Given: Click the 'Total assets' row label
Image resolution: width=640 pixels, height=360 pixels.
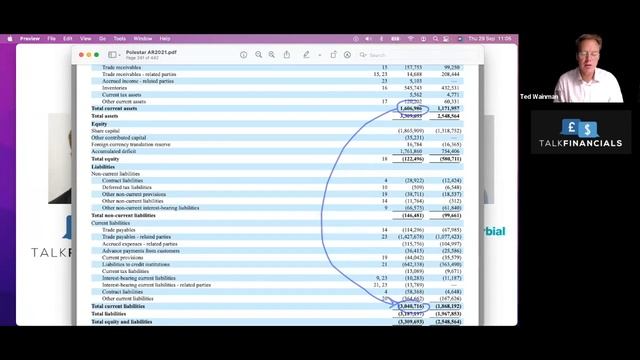Looking at the screenshot, I should [105, 116].
